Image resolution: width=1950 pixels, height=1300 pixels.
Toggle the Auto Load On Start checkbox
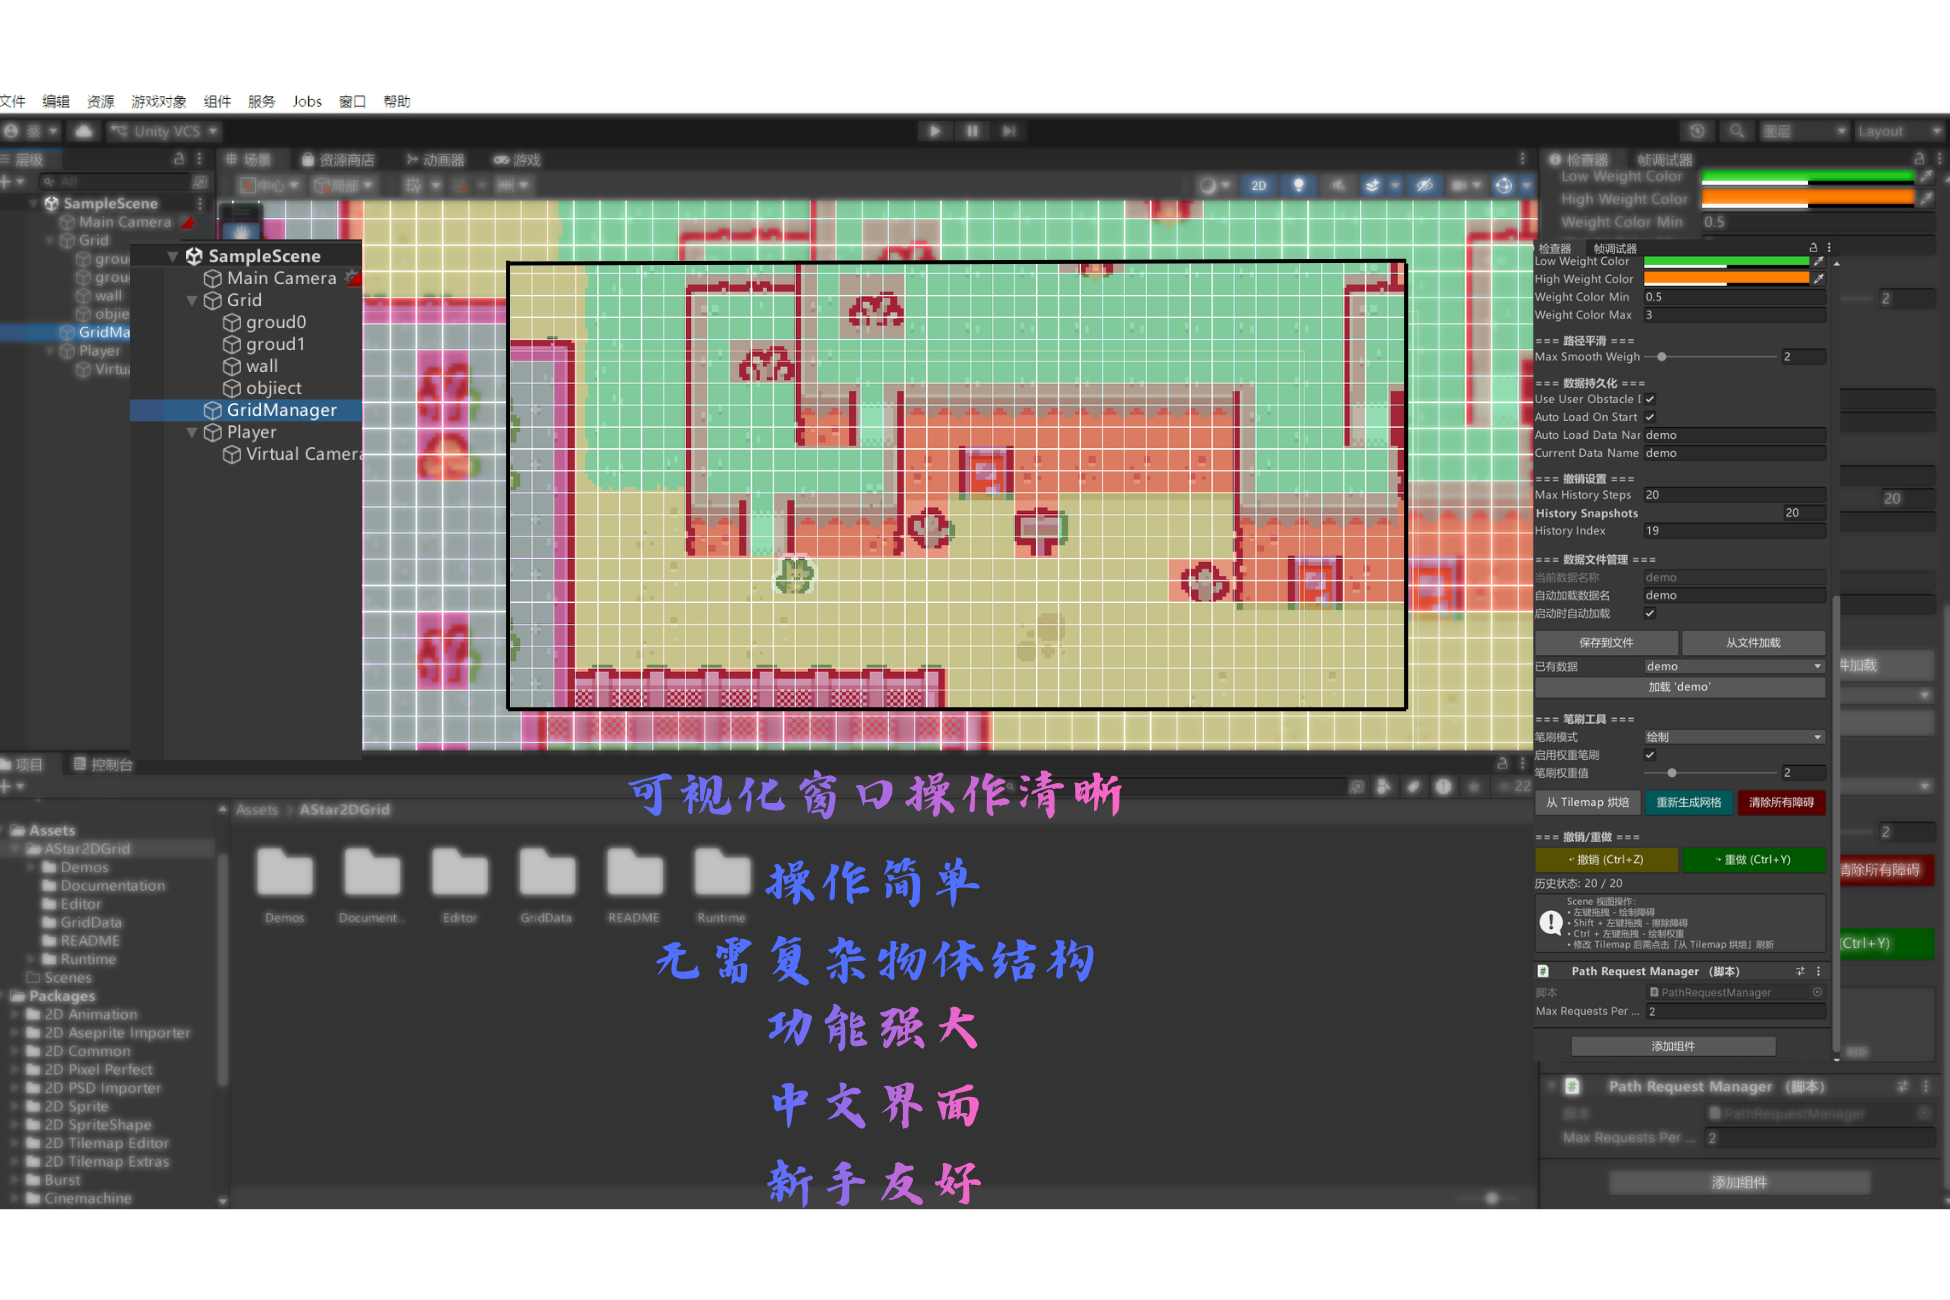pos(1650,417)
